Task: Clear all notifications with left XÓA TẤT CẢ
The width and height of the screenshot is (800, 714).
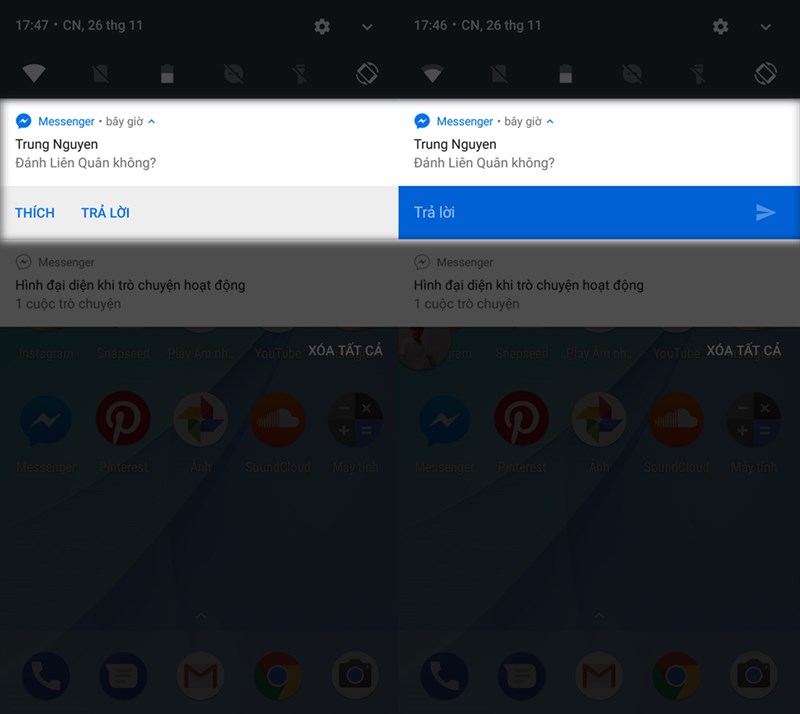Action: (x=345, y=351)
